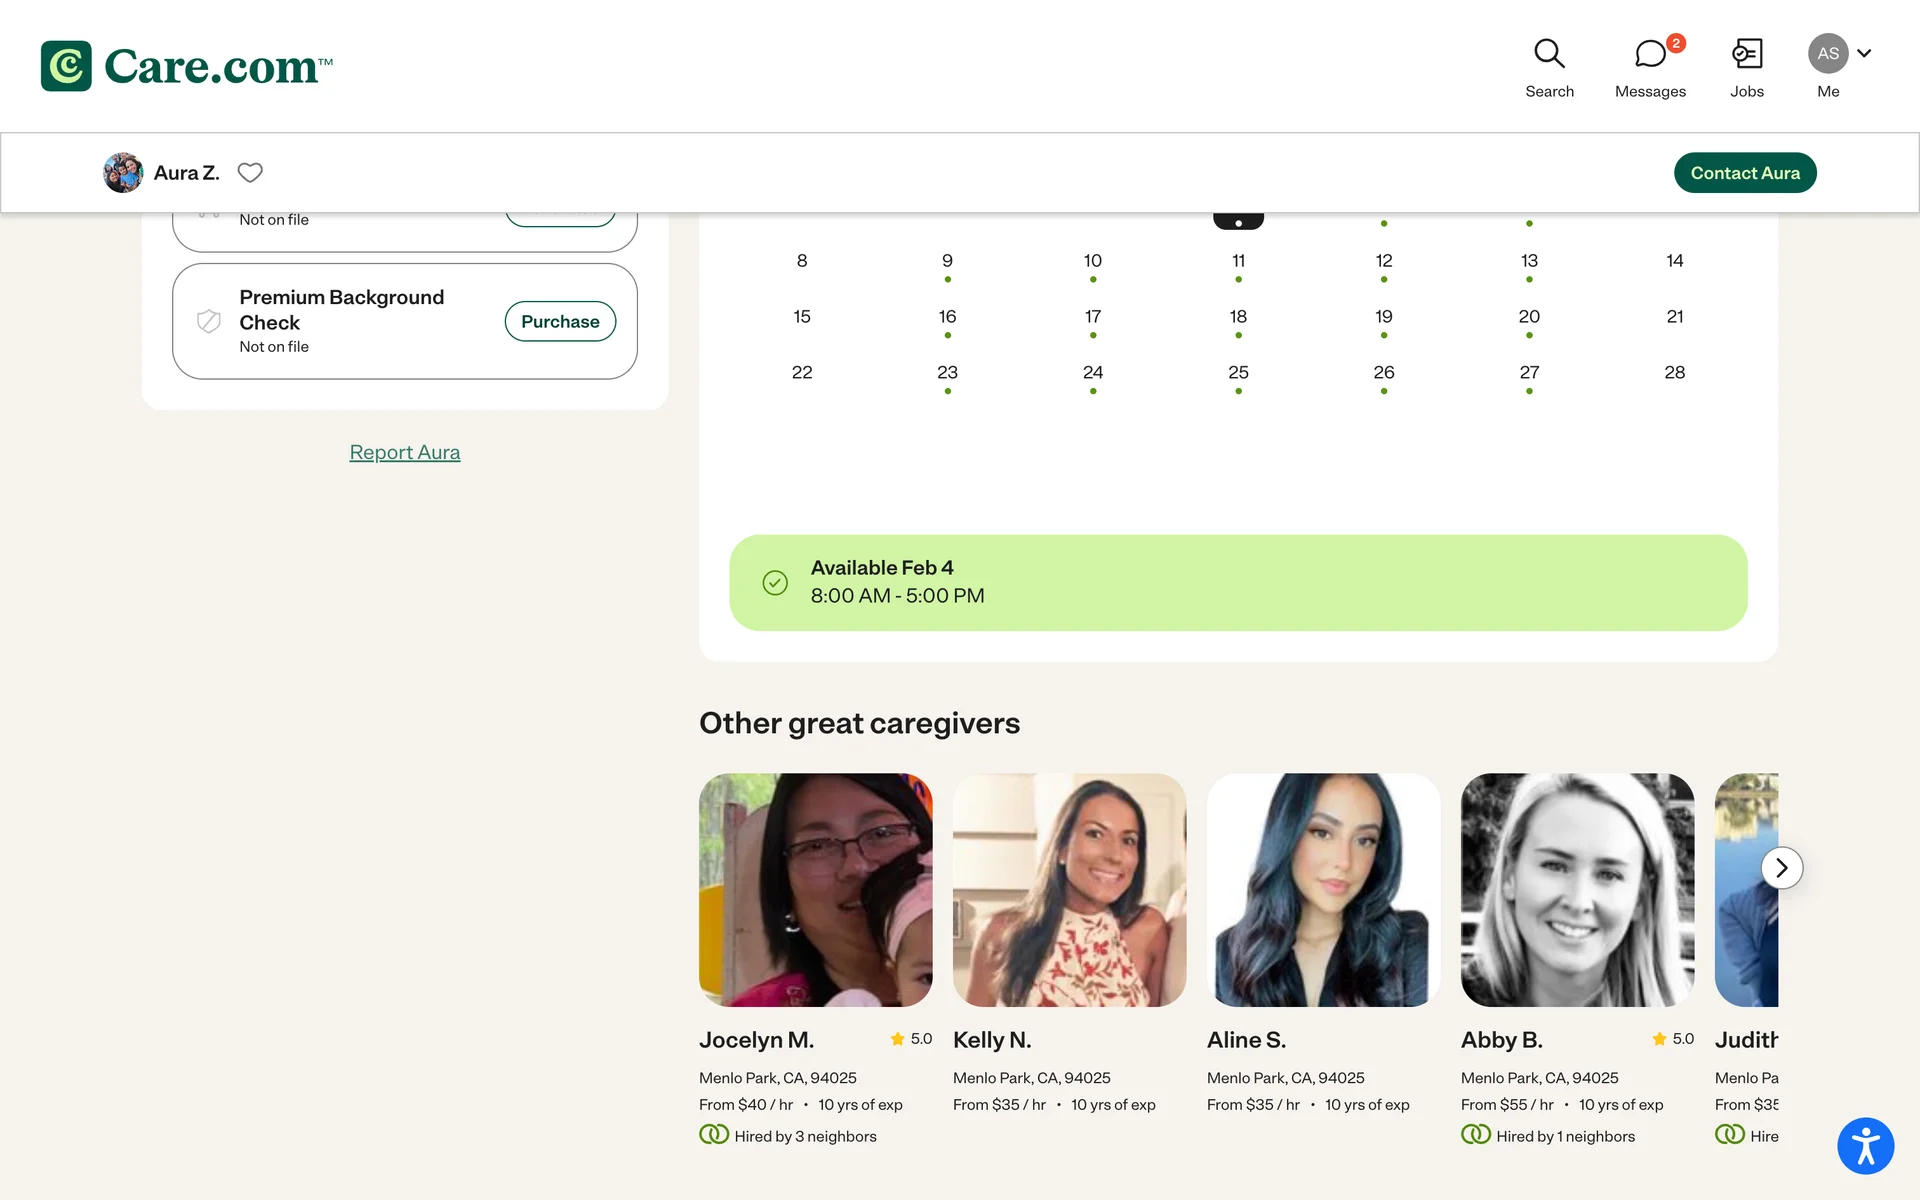Click the Care.com logo
The height and width of the screenshot is (1200, 1920).
(x=187, y=66)
